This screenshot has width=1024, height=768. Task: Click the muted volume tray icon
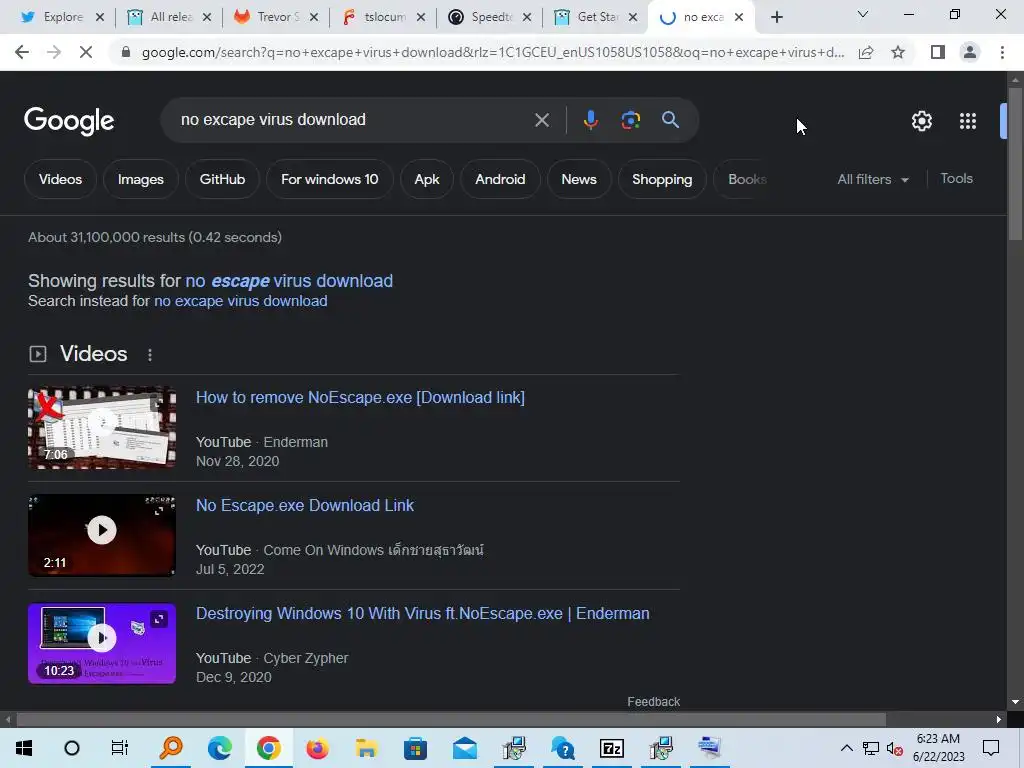(x=895, y=748)
